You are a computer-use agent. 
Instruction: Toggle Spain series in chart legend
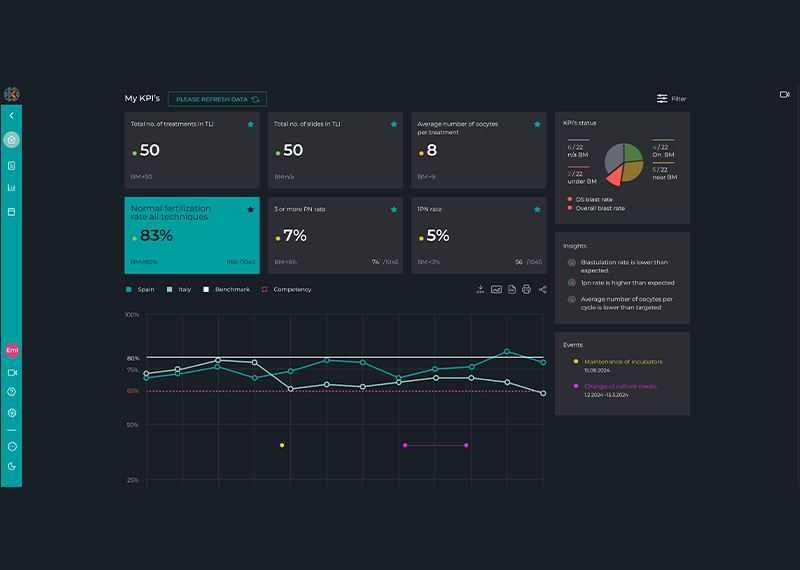[x=140, y=289]
